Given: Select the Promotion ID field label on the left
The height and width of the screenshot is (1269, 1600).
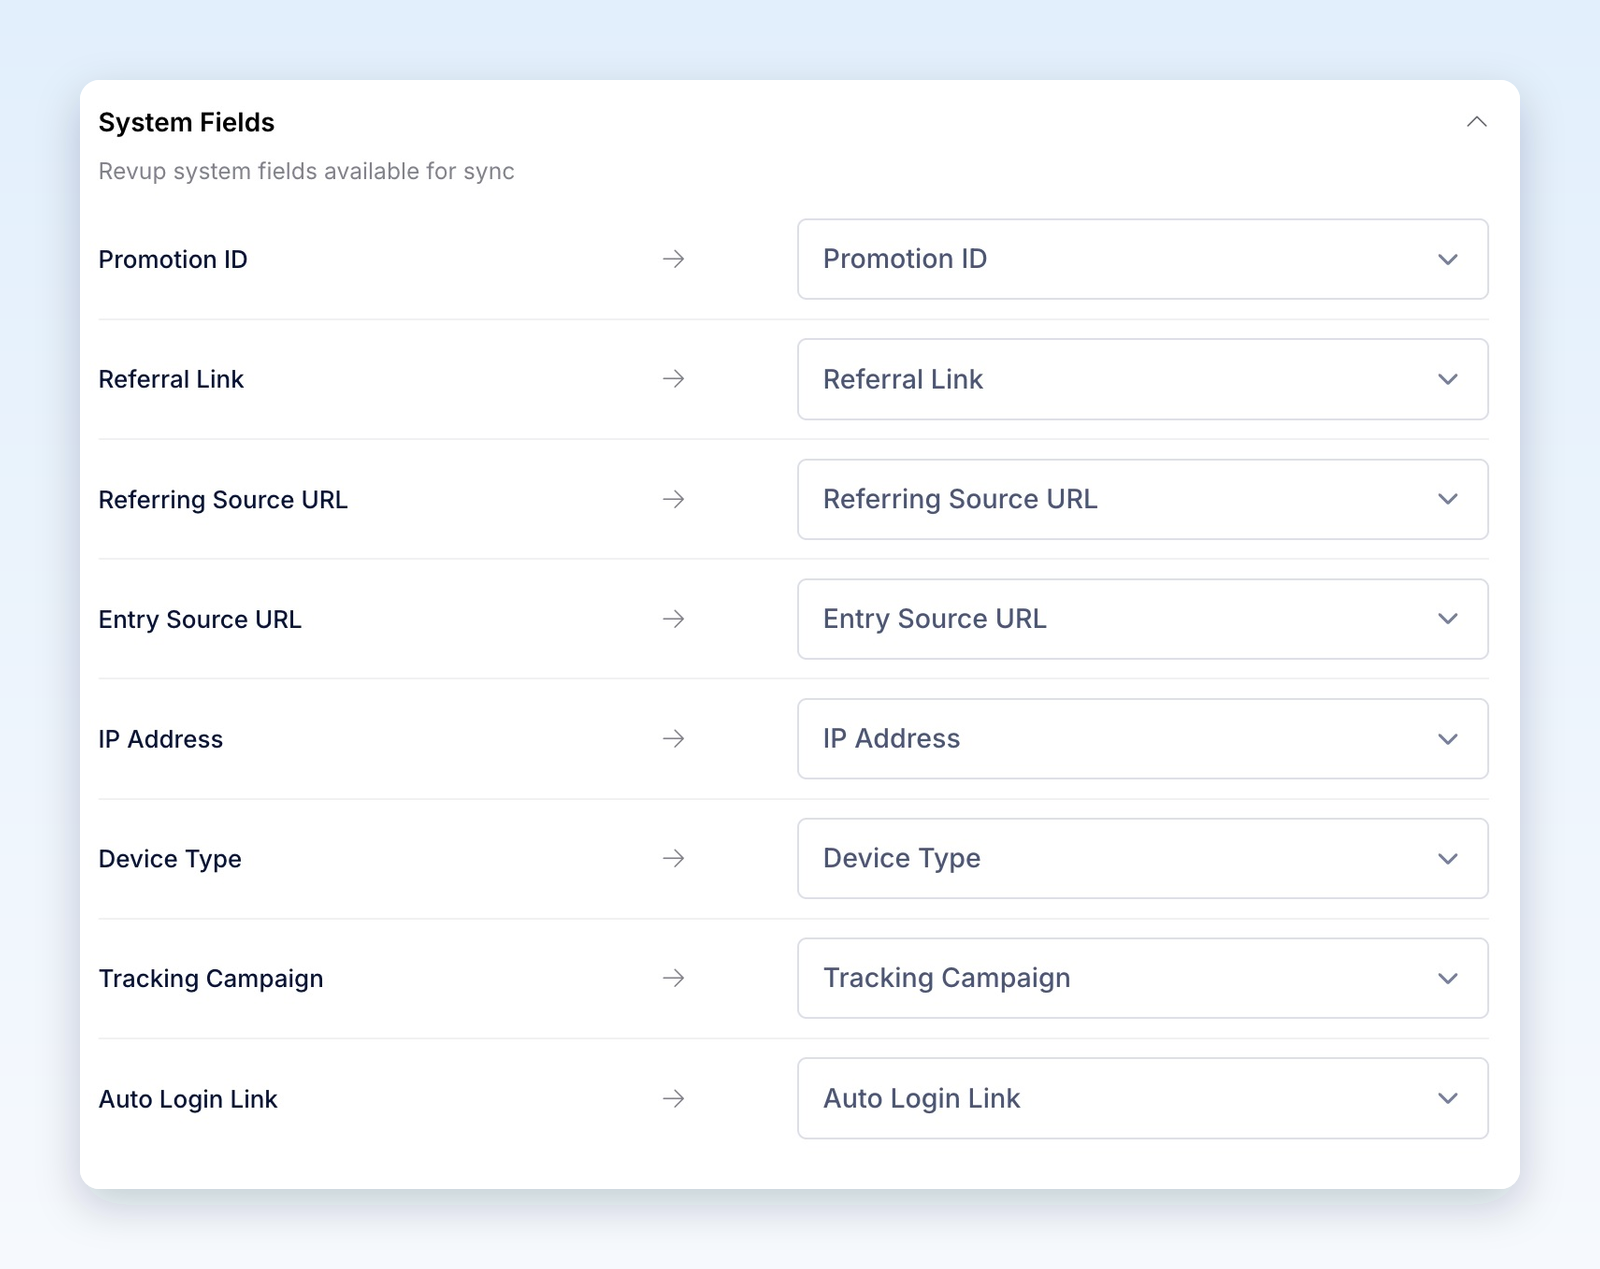Looking at the screenshot, I should (173, 259).
